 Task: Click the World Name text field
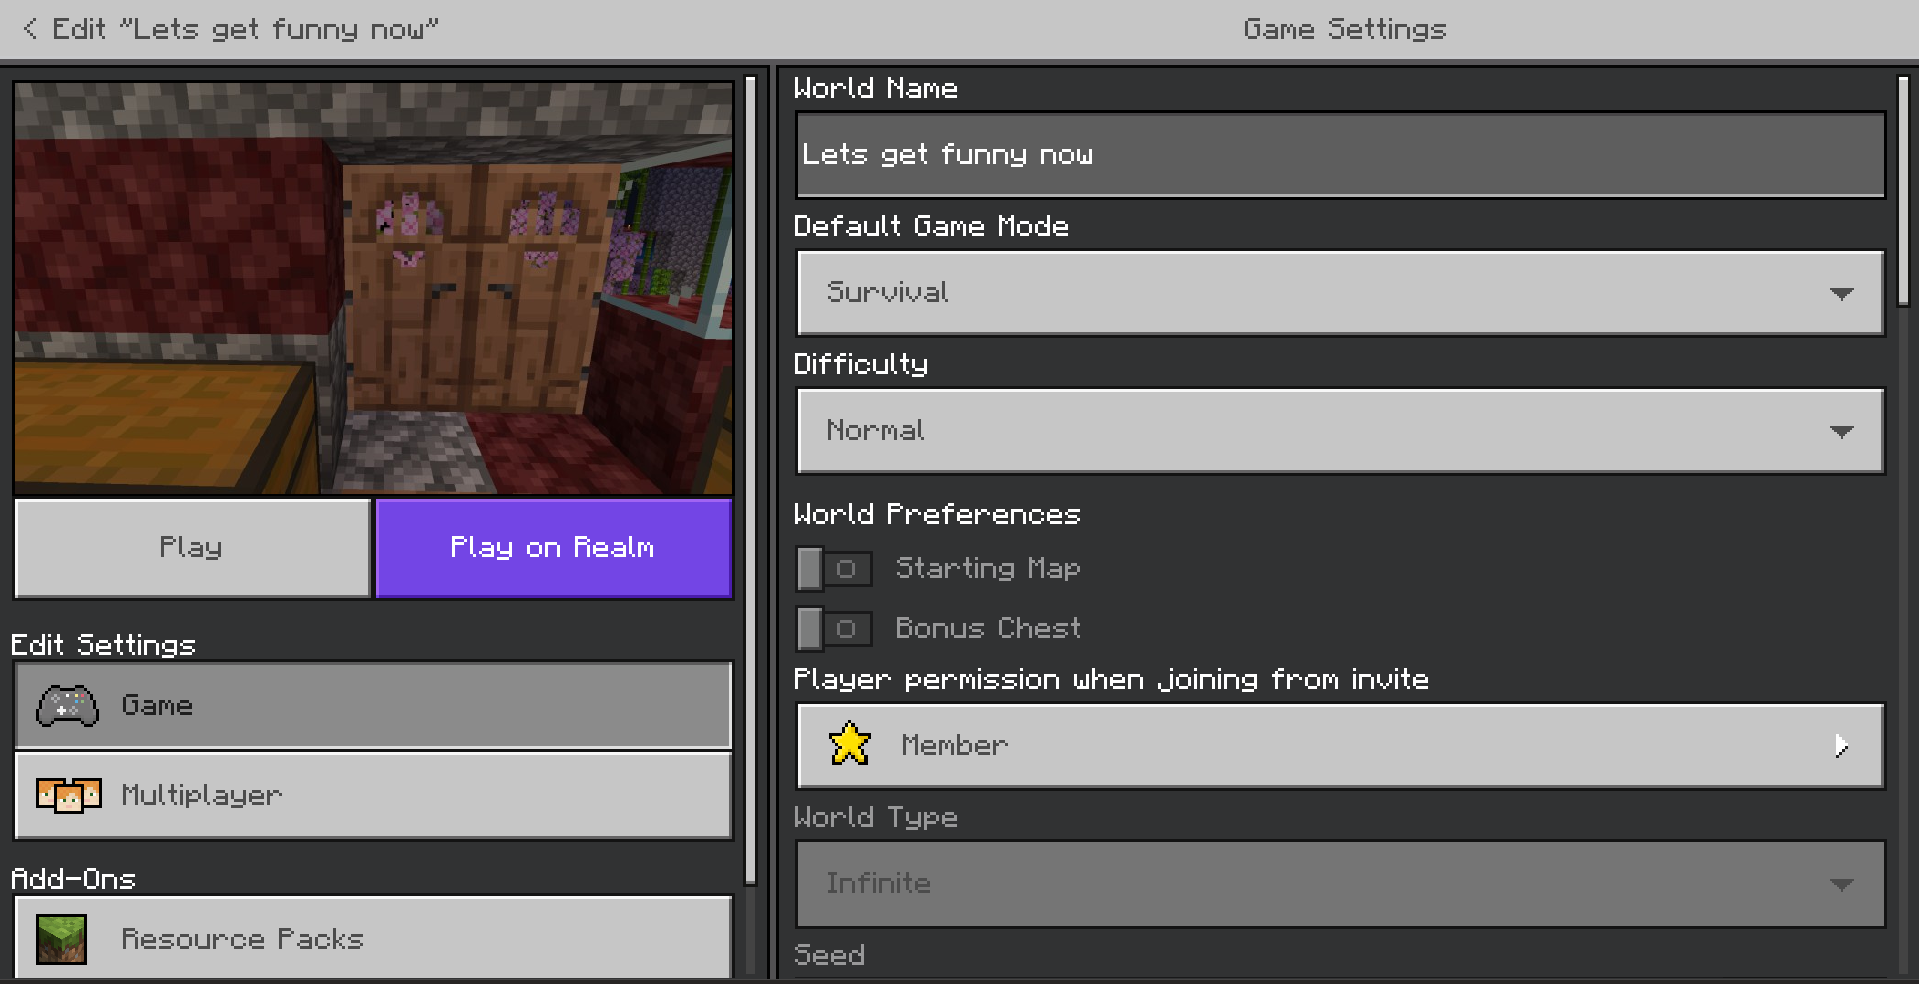1340,154
